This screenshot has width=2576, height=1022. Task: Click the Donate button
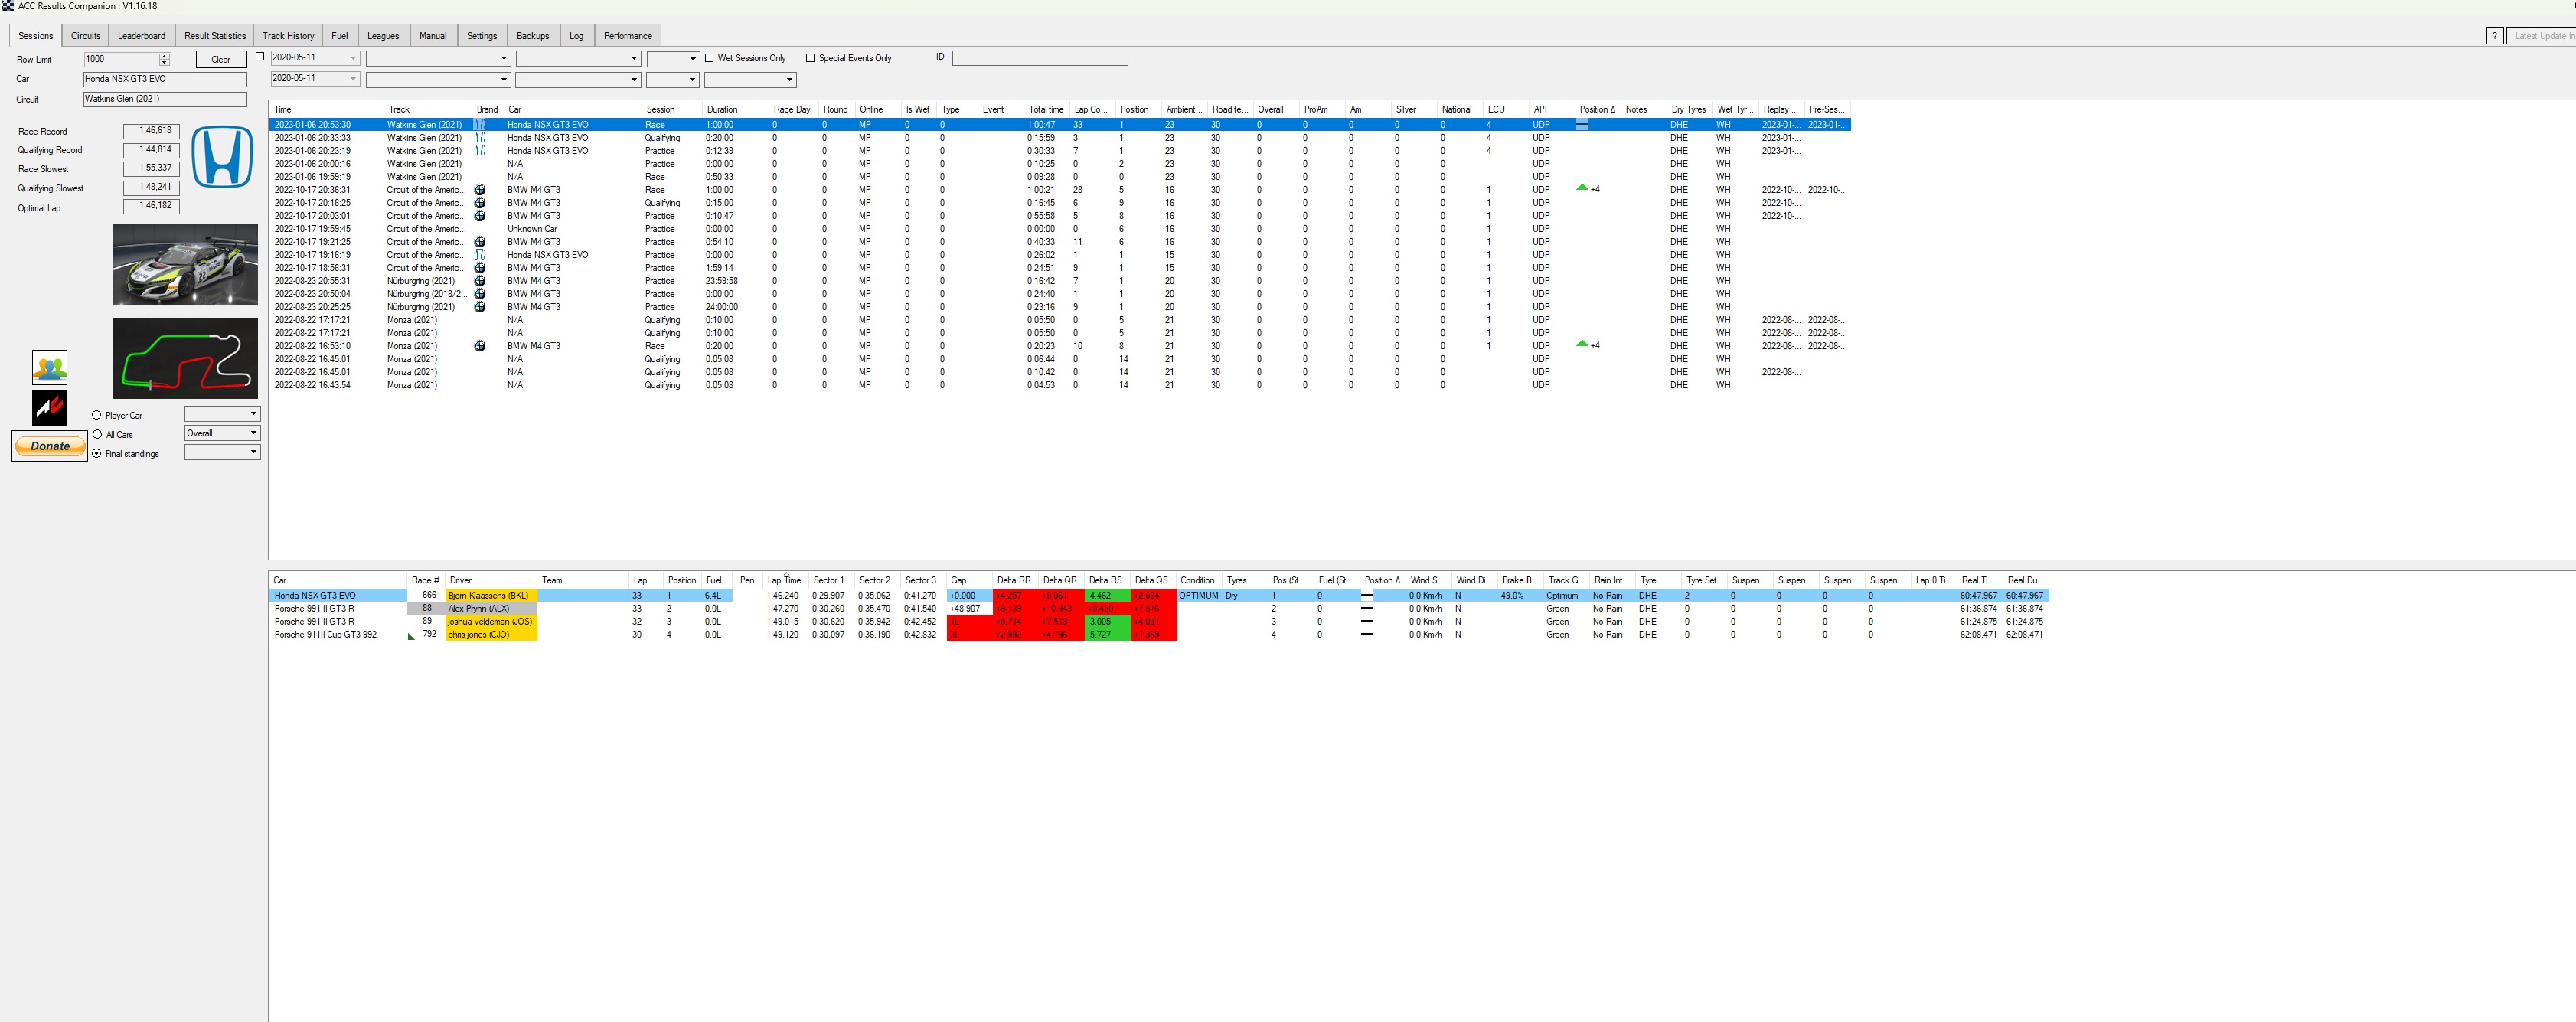tap(50, 446)
